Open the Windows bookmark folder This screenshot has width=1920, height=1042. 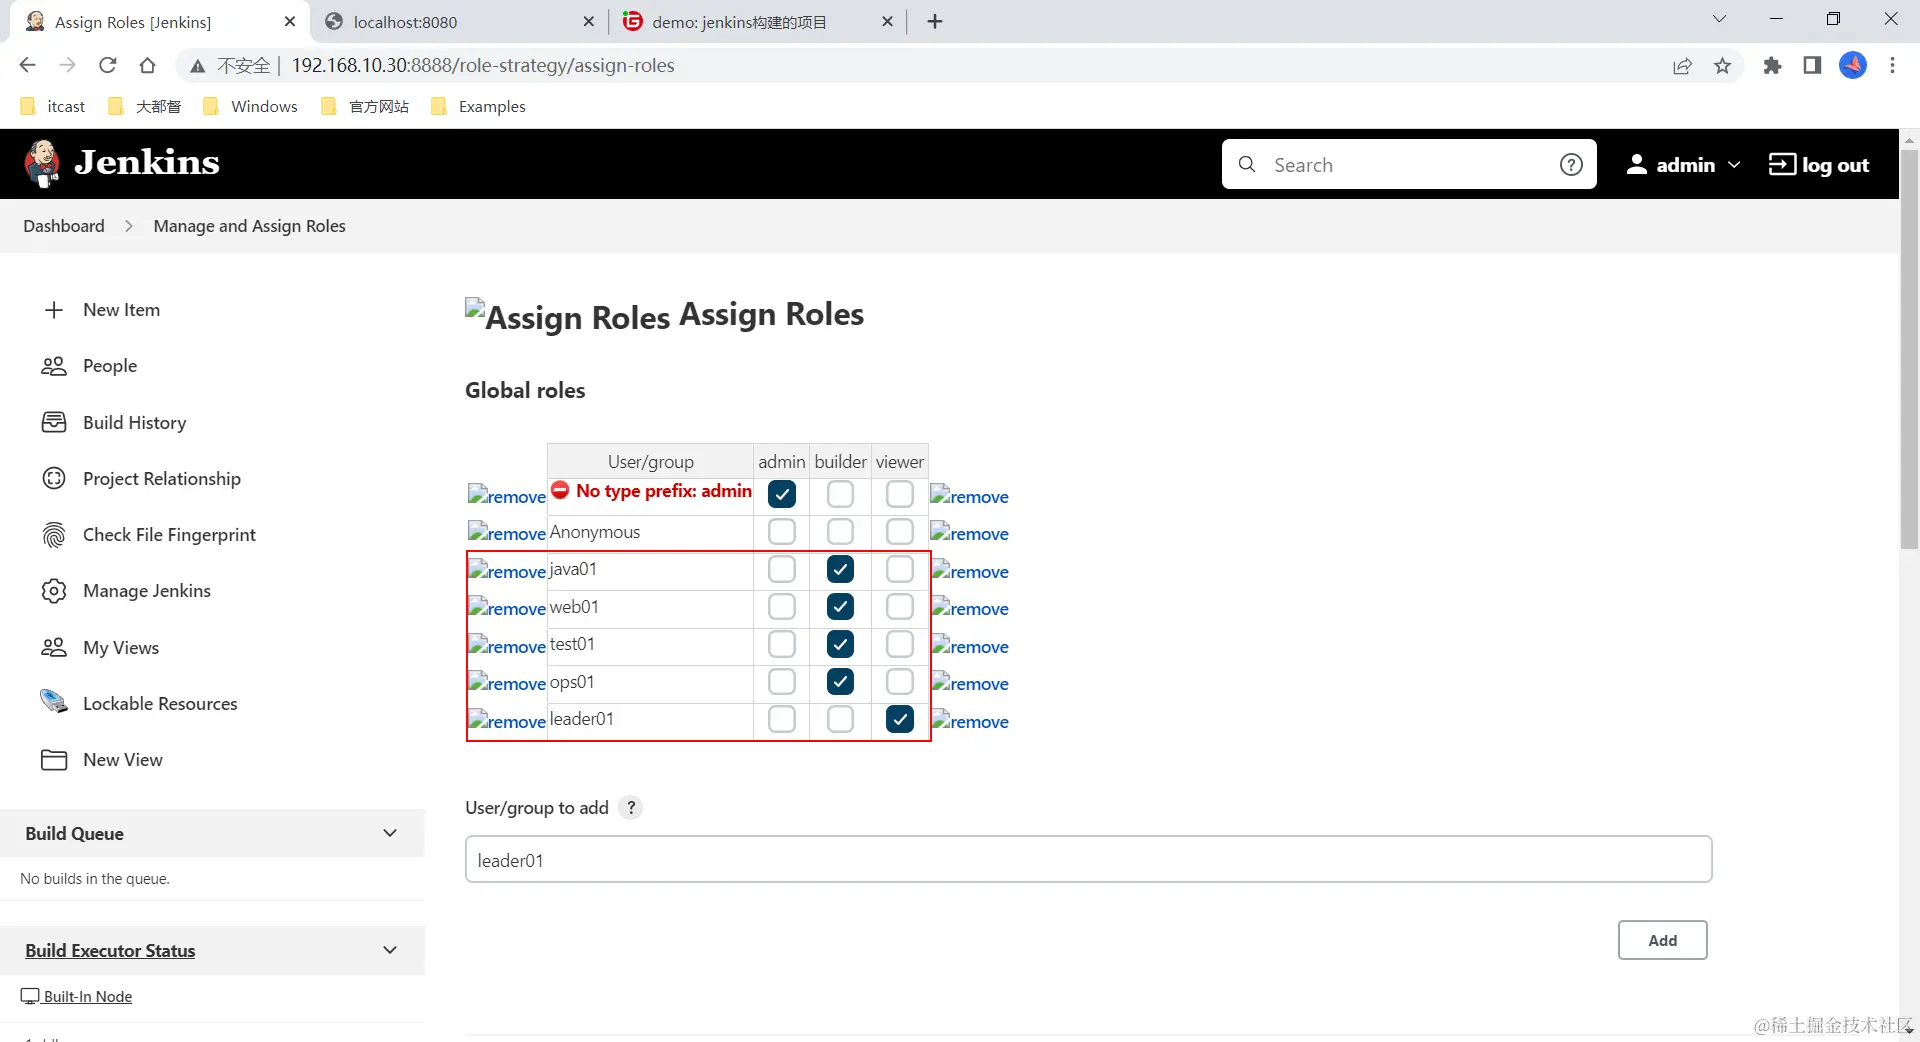coord(250,106)
